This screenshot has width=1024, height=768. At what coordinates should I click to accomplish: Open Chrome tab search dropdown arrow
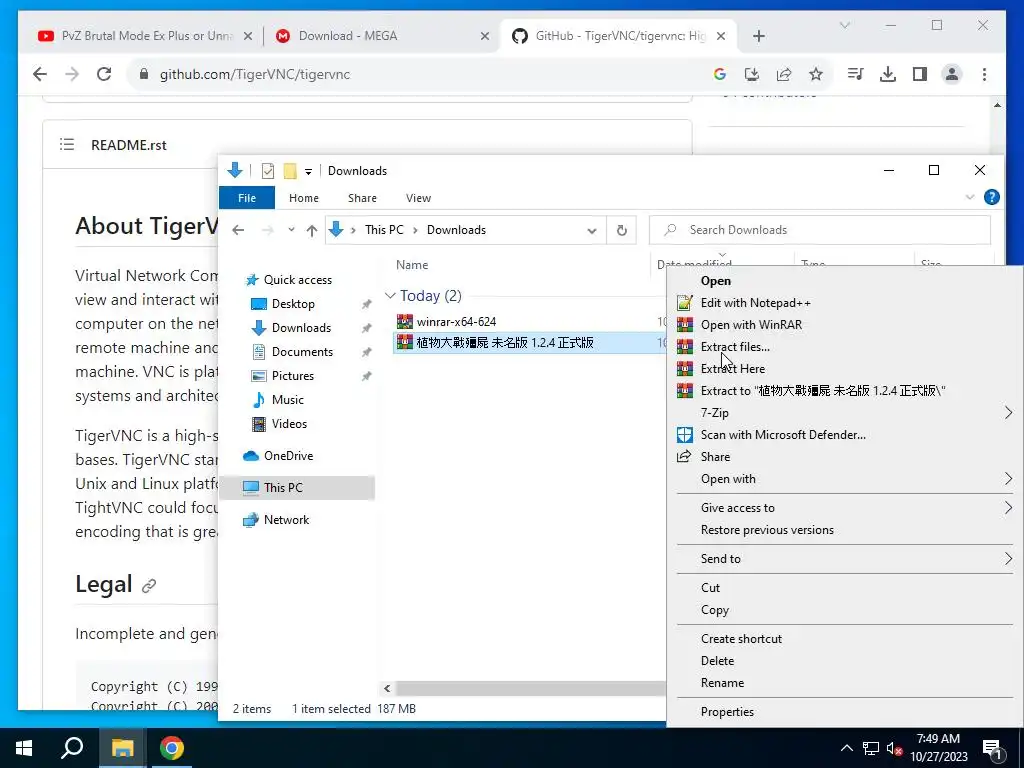click(844, 25)
